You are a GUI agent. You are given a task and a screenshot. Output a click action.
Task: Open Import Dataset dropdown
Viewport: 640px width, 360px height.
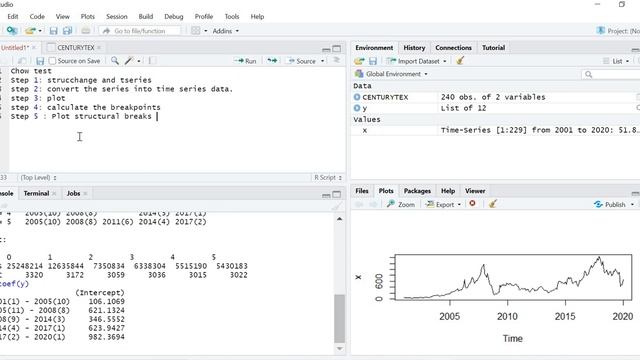416,61
